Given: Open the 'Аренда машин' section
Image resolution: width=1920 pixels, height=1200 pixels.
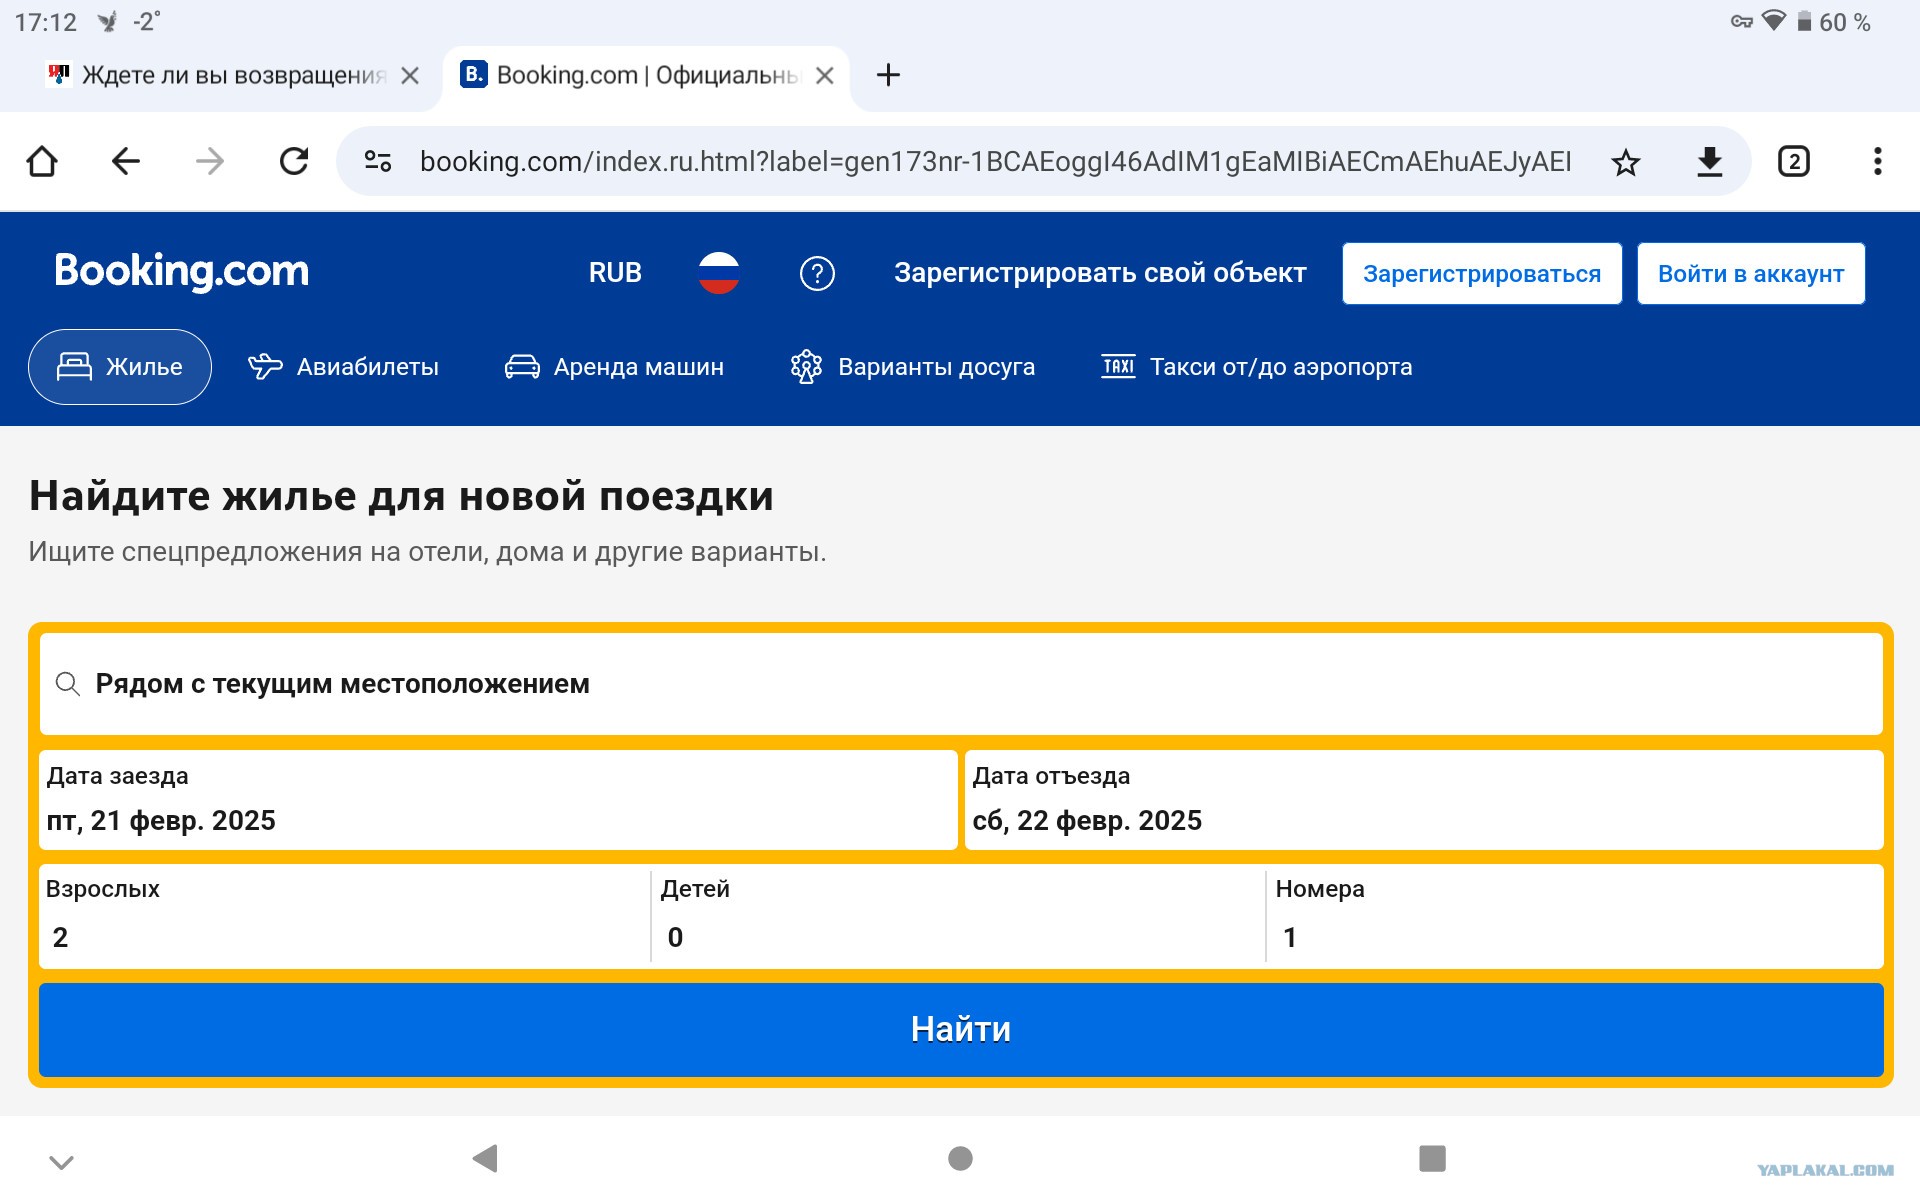Looking at the screenshot, I should click(x=614, y=367).
